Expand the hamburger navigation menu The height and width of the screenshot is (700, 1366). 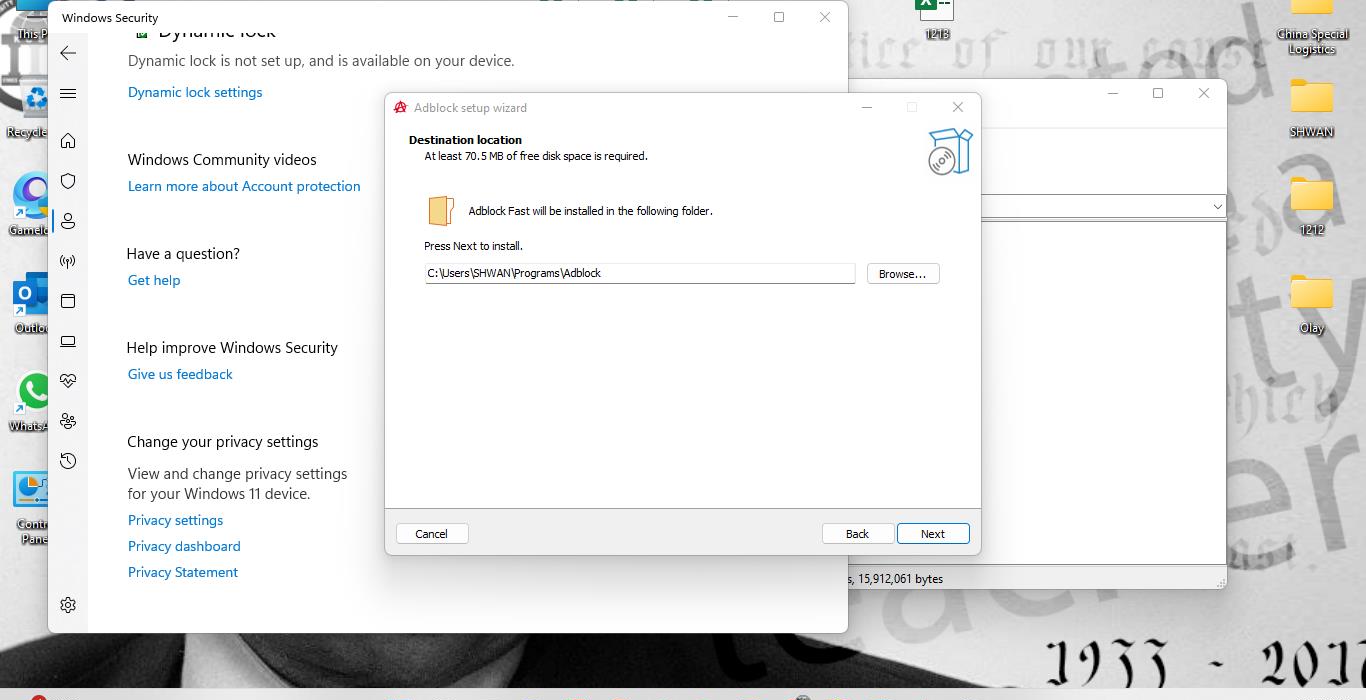pos(68,93)
